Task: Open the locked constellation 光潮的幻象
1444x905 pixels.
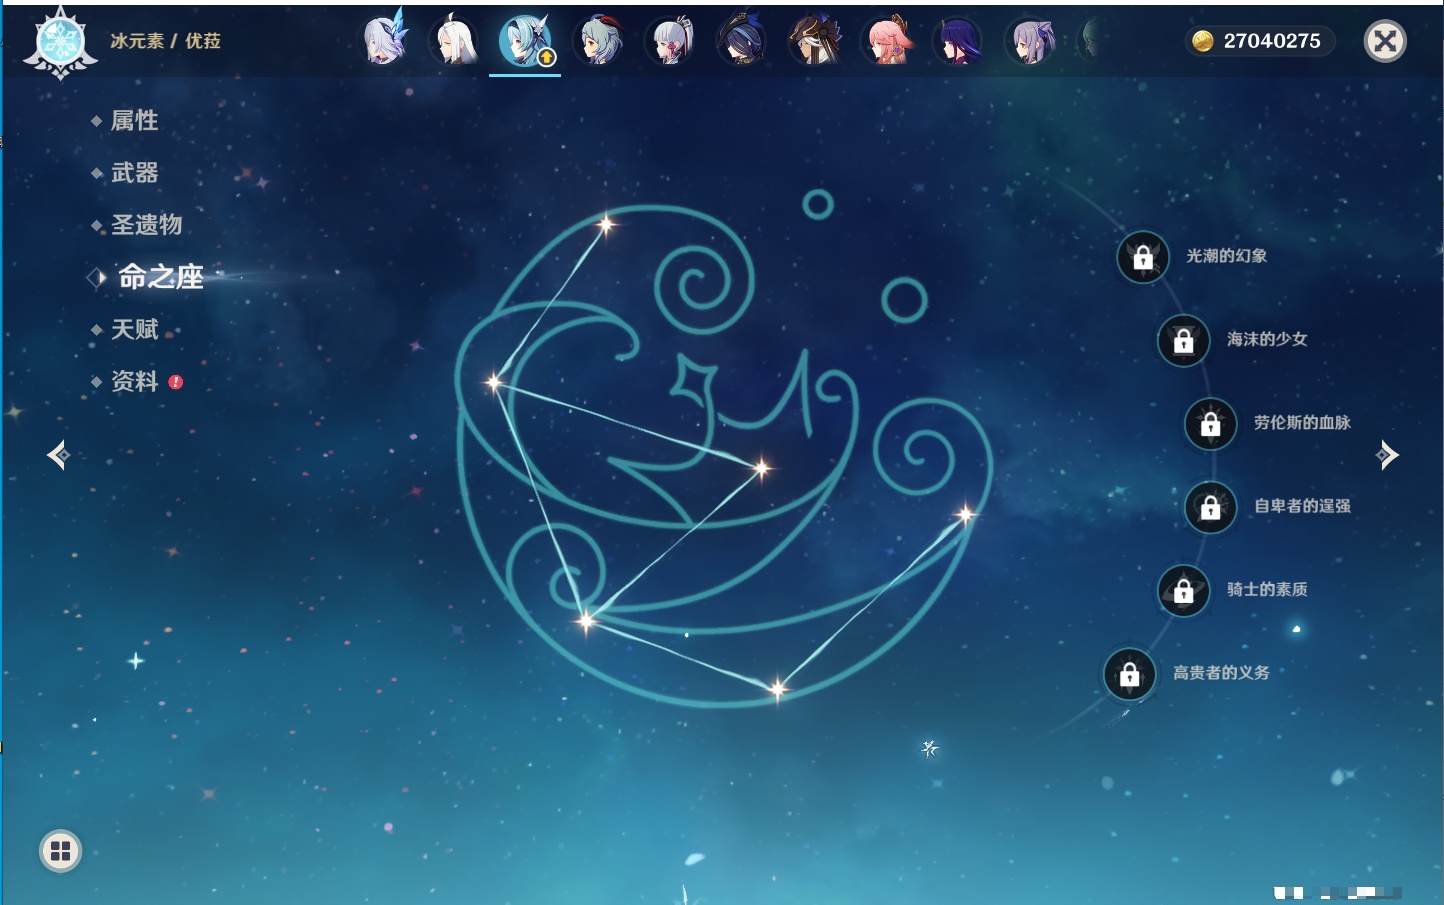Action: point(1143,257)
